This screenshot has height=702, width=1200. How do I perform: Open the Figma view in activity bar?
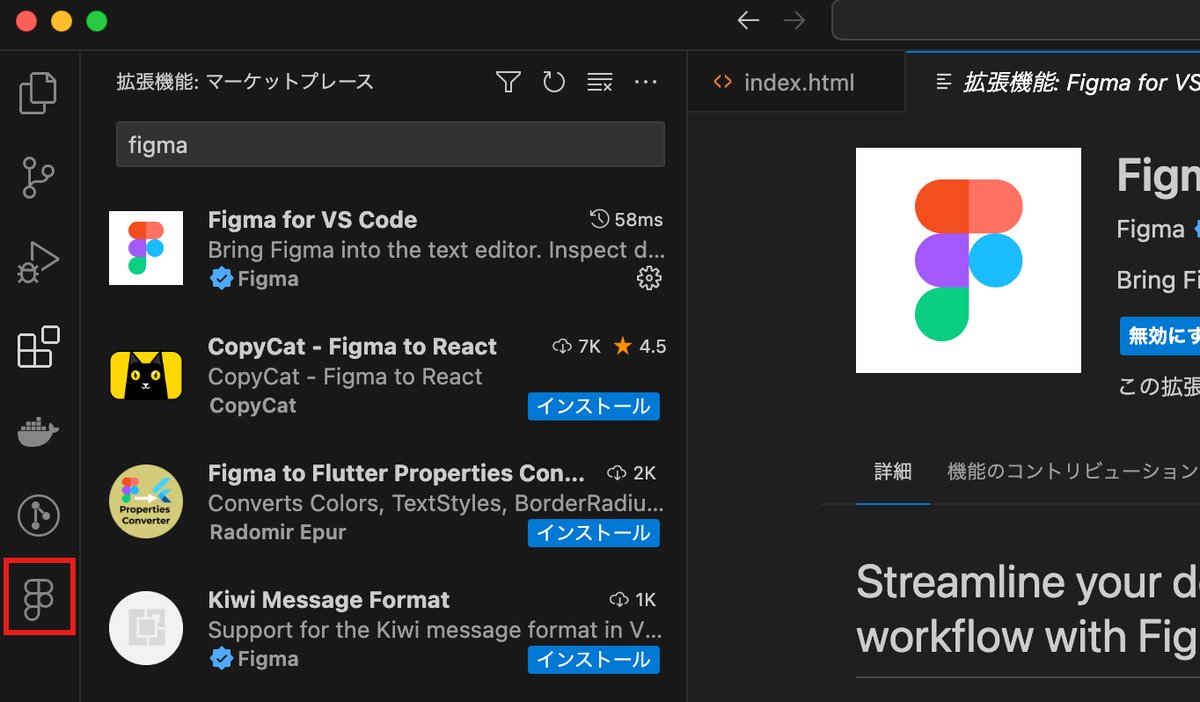point(39,598)
